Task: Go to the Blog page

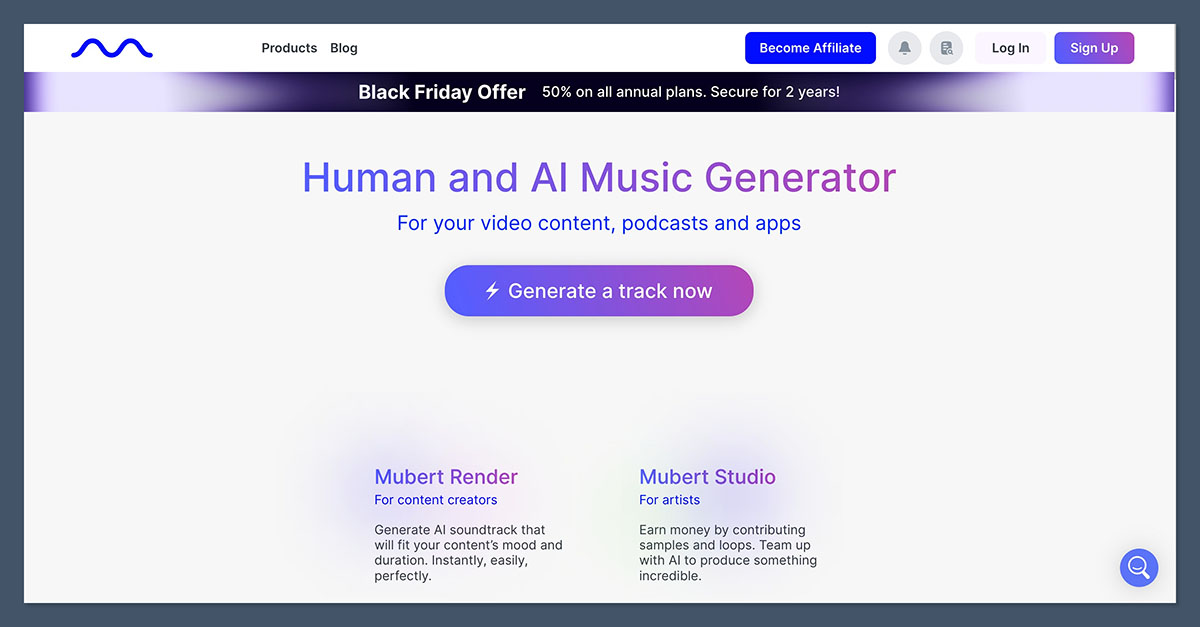Action: coord(344,48)
